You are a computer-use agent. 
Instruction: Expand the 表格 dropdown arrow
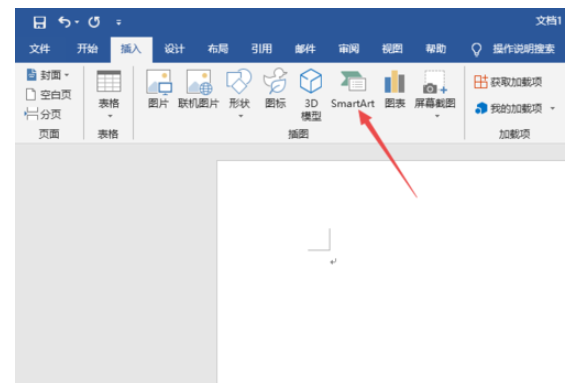[109, 116]
